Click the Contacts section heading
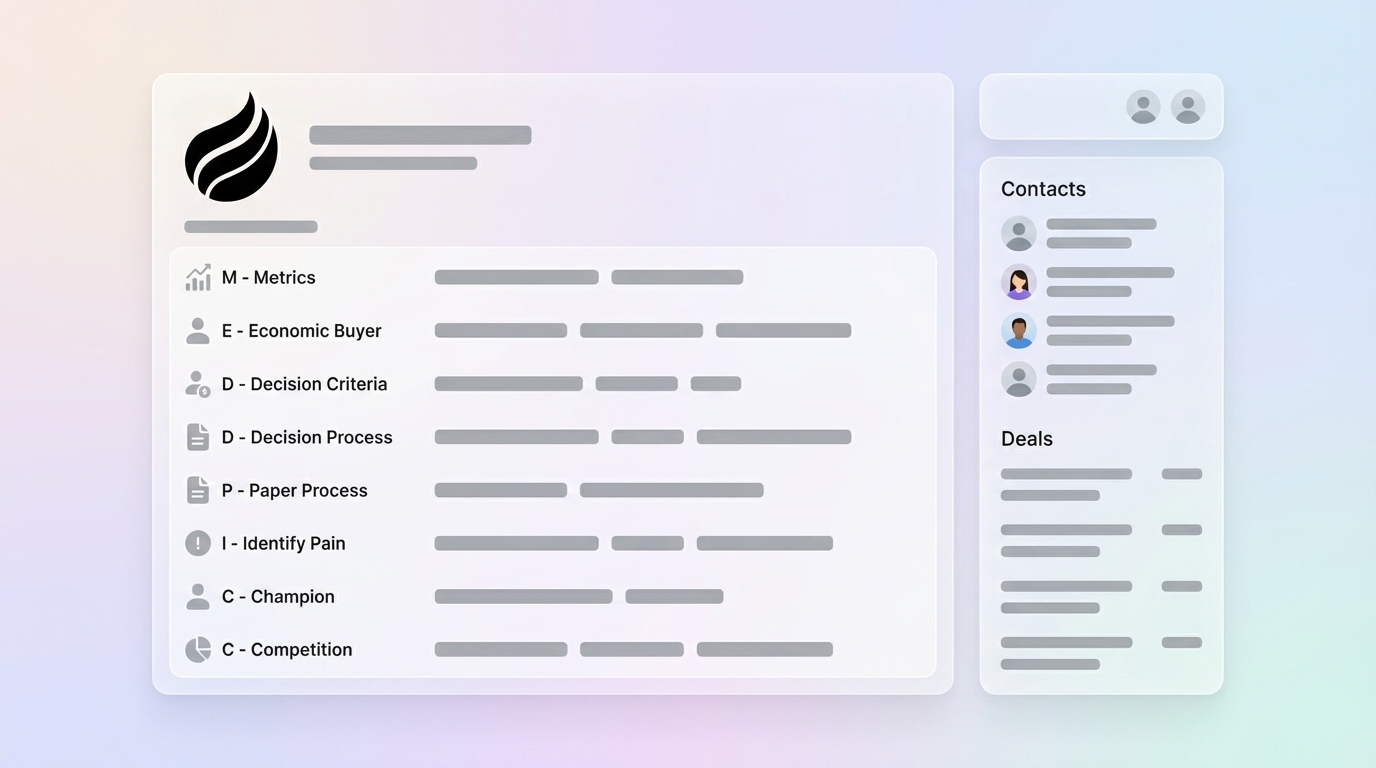Image resolution: width=1376 pixels, height=768 pixels. point(1043,189)
